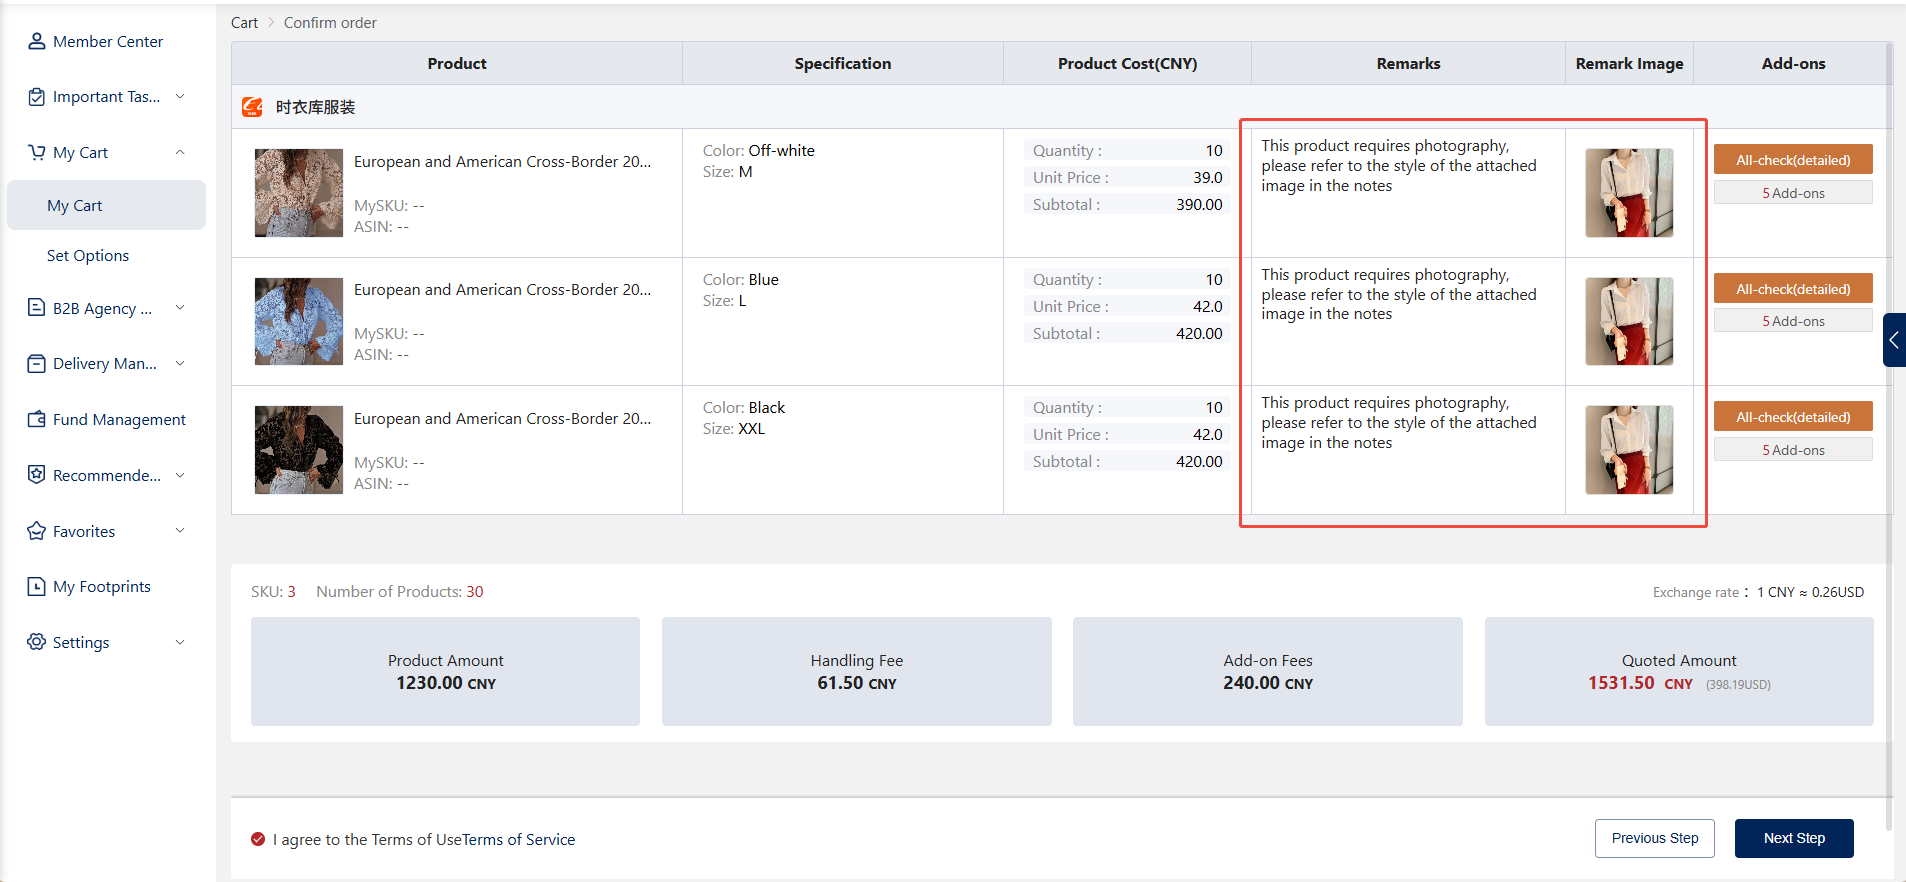
Task: Click All-check(detailed) for Blue item
Action: pyautogui.click(x=1793, y=289)
